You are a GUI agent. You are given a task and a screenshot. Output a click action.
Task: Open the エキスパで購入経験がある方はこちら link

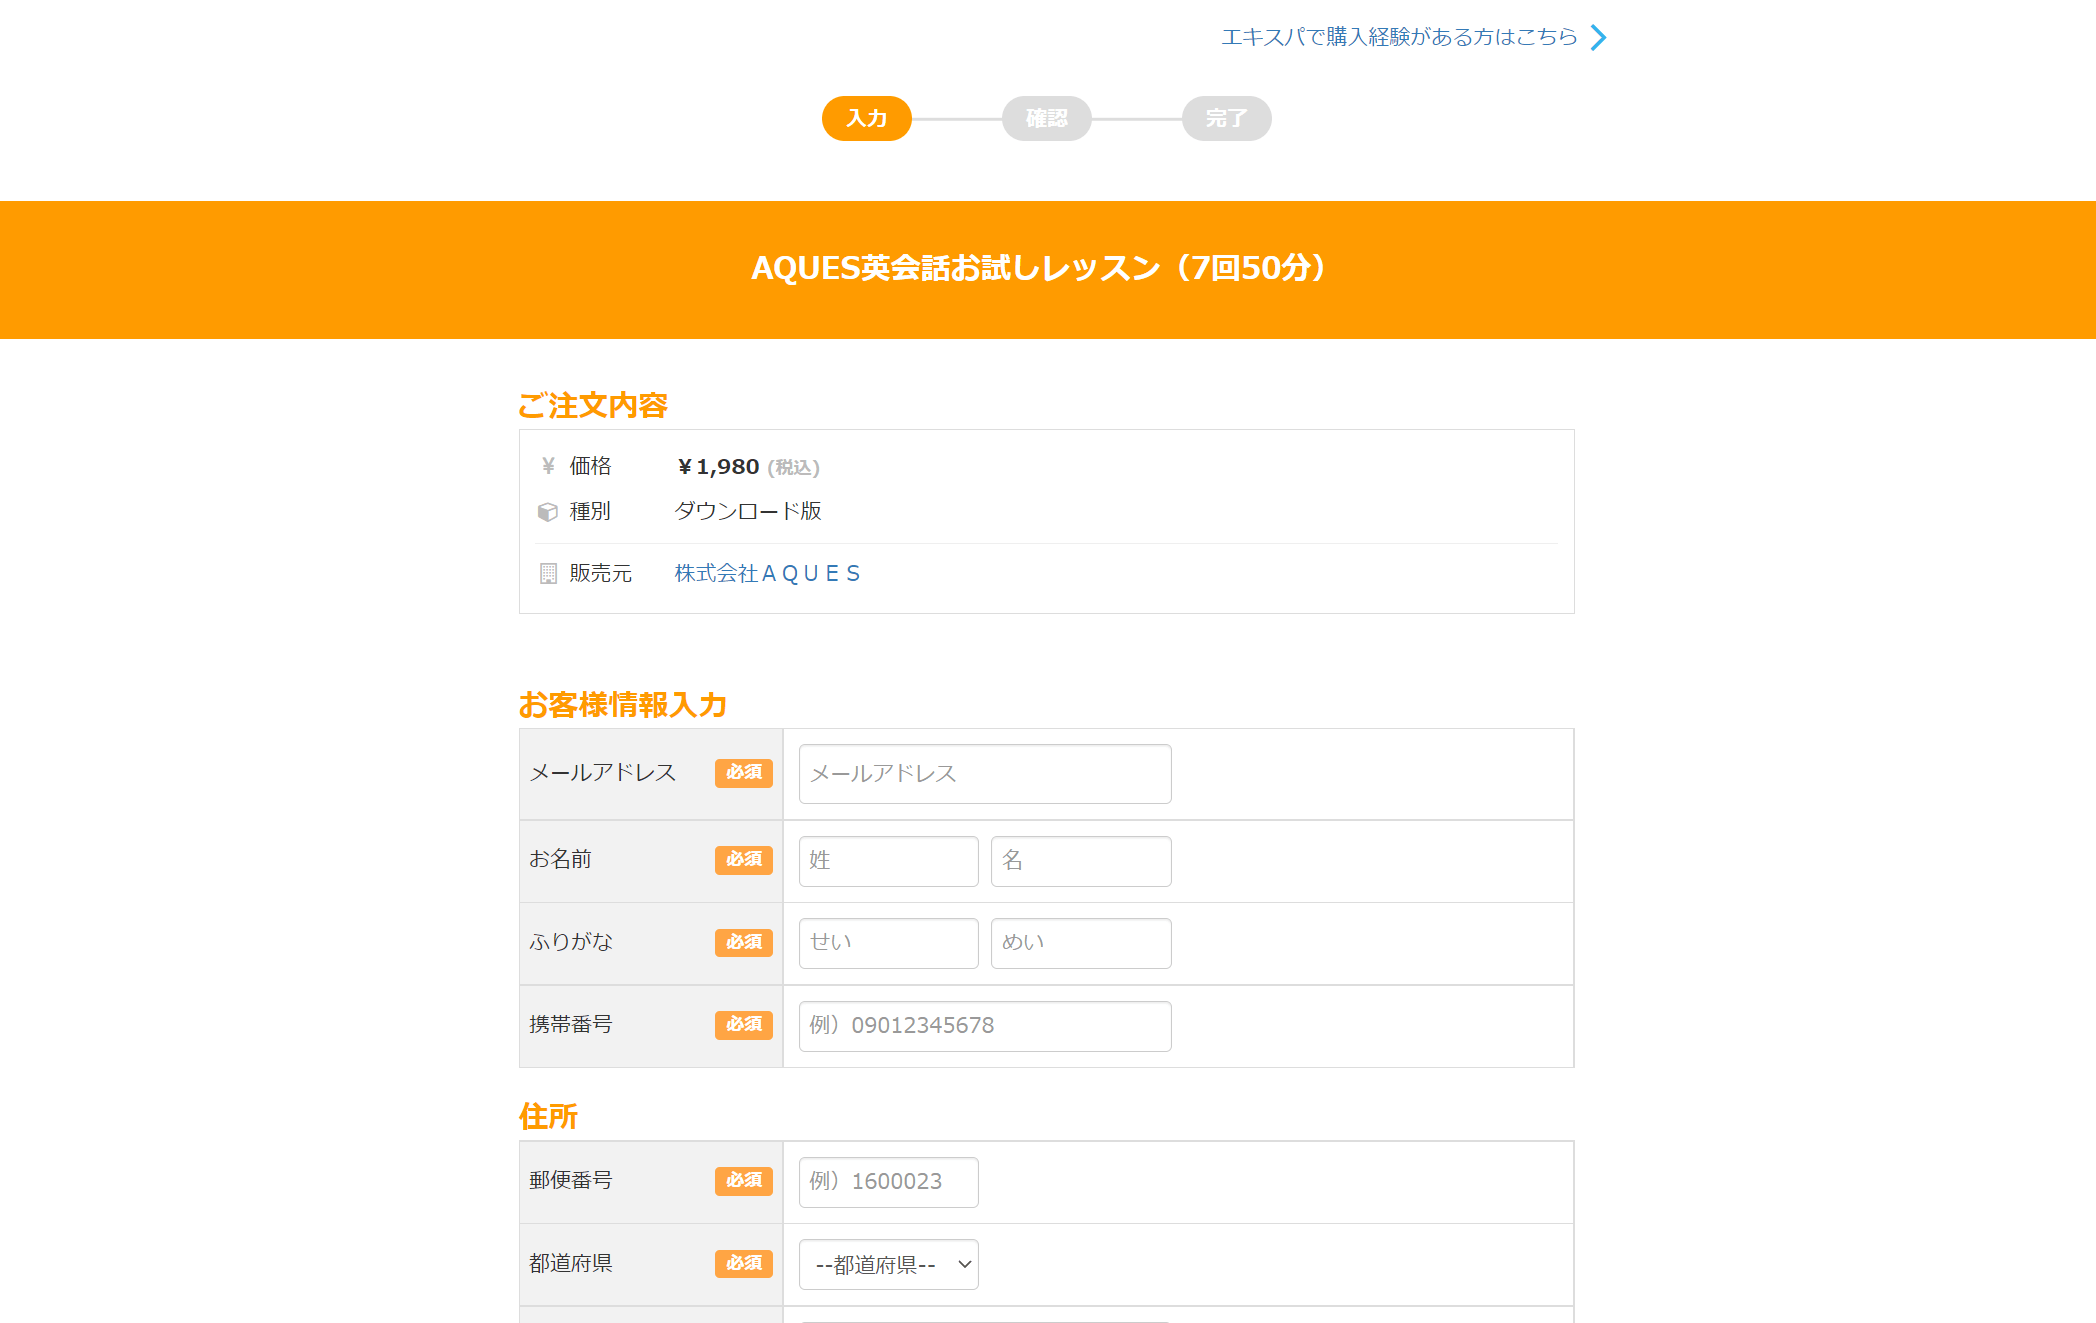click(x=1399, y=38)
